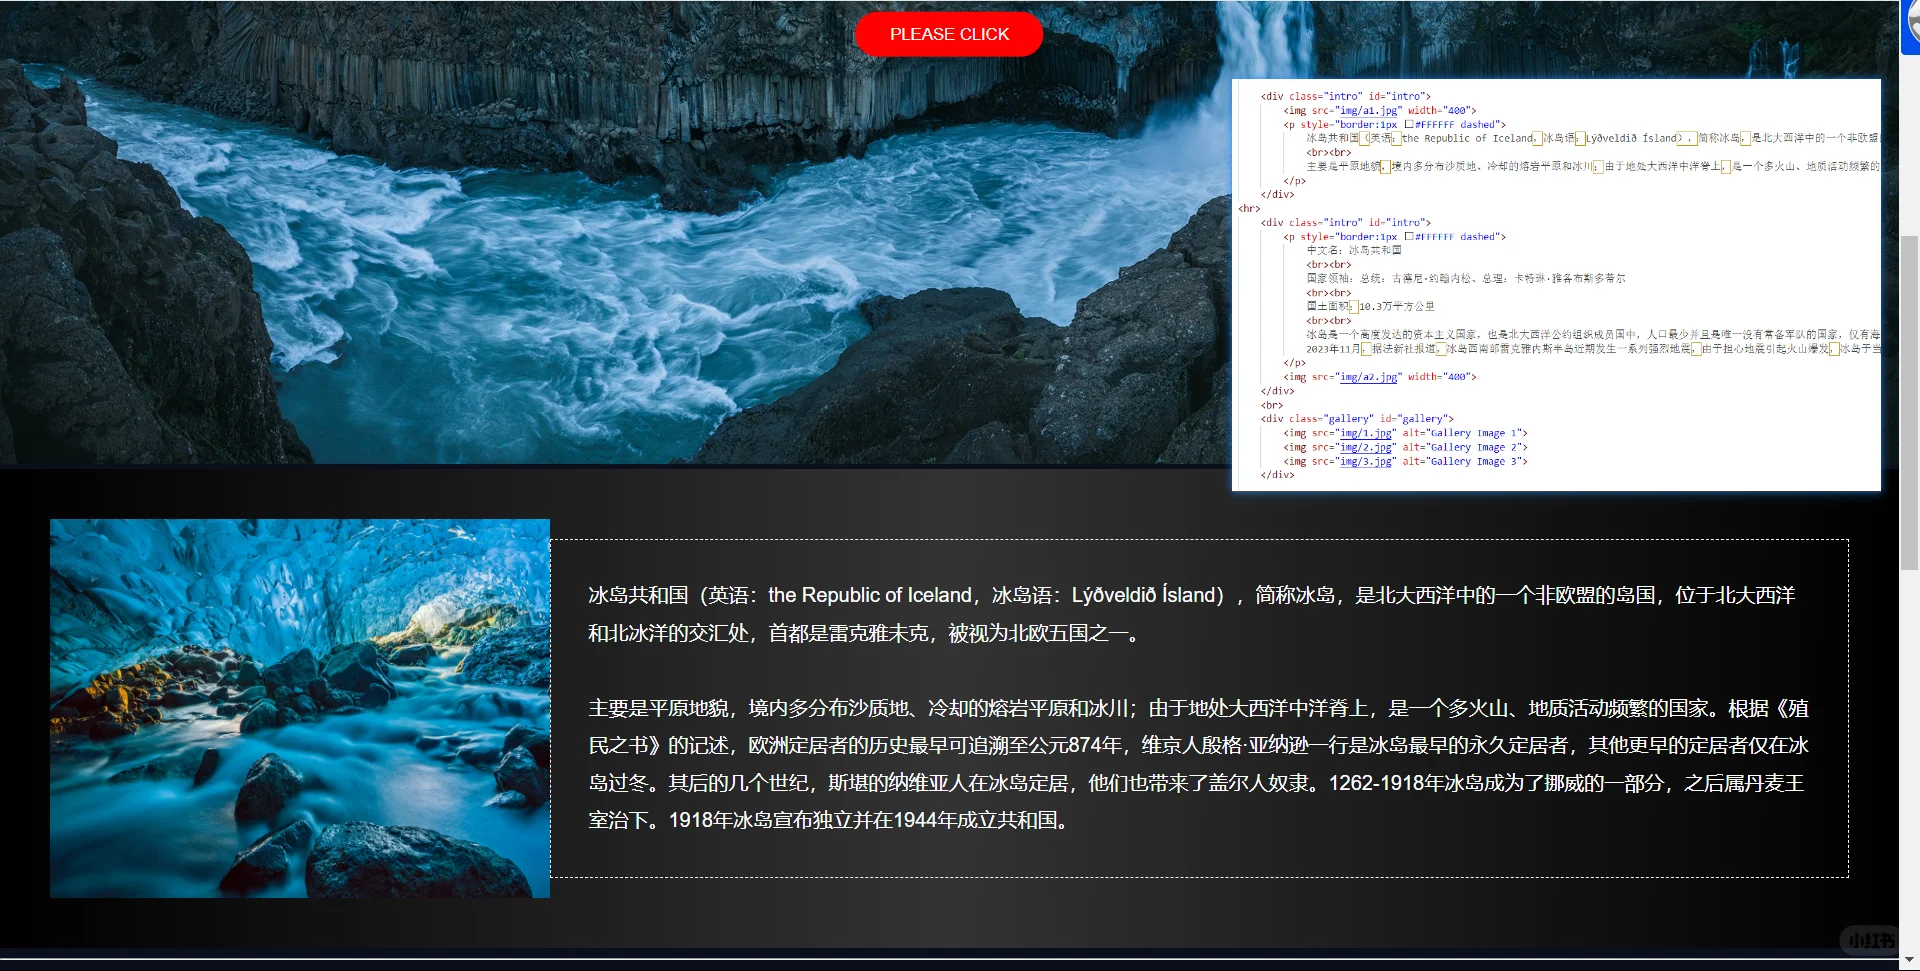Click the alt text "Gallery Image 3"
The width and height of the screenshot is (1920, 971).
[1474, 461]
